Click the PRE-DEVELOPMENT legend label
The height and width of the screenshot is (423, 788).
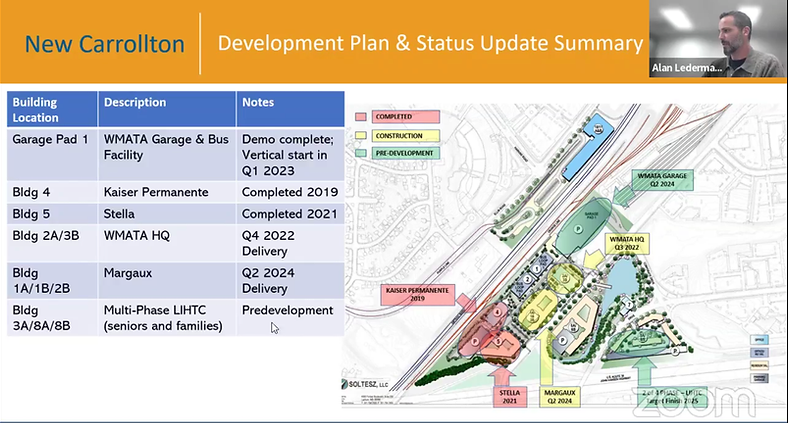(406, 153)
